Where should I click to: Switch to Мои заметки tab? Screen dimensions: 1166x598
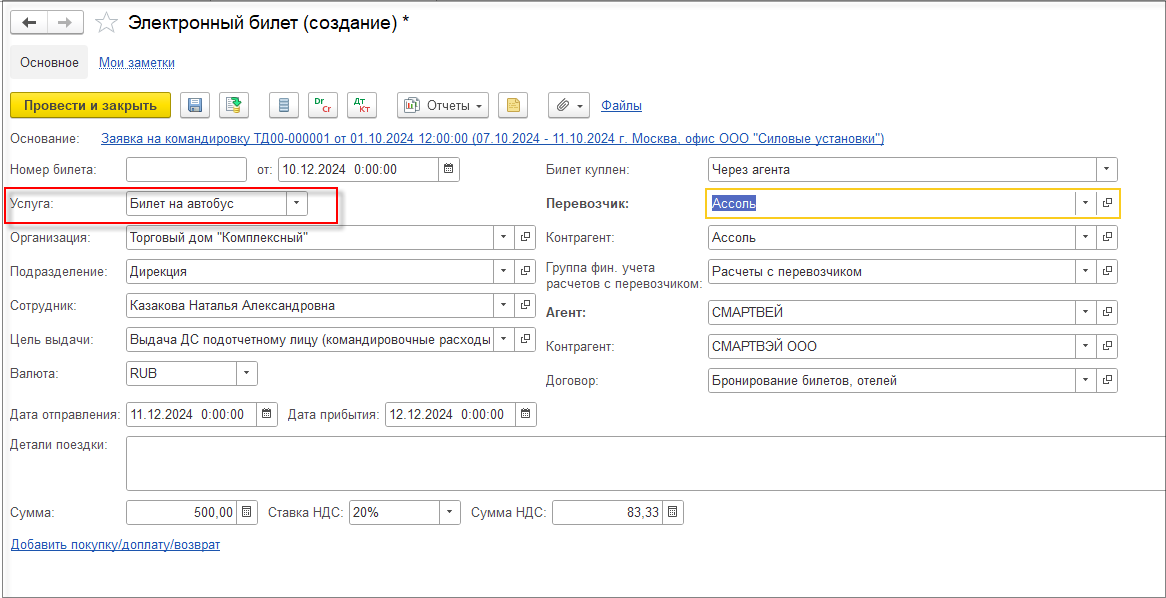pos(137,62)
